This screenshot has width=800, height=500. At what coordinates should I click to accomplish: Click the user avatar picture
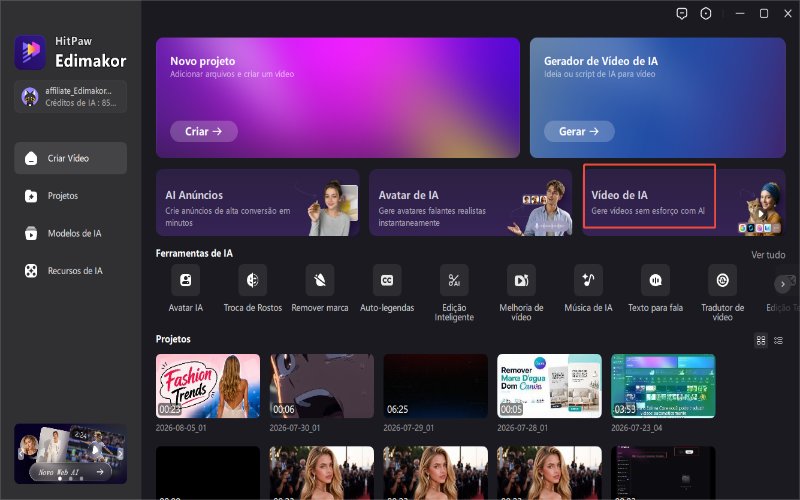[30, 96]
